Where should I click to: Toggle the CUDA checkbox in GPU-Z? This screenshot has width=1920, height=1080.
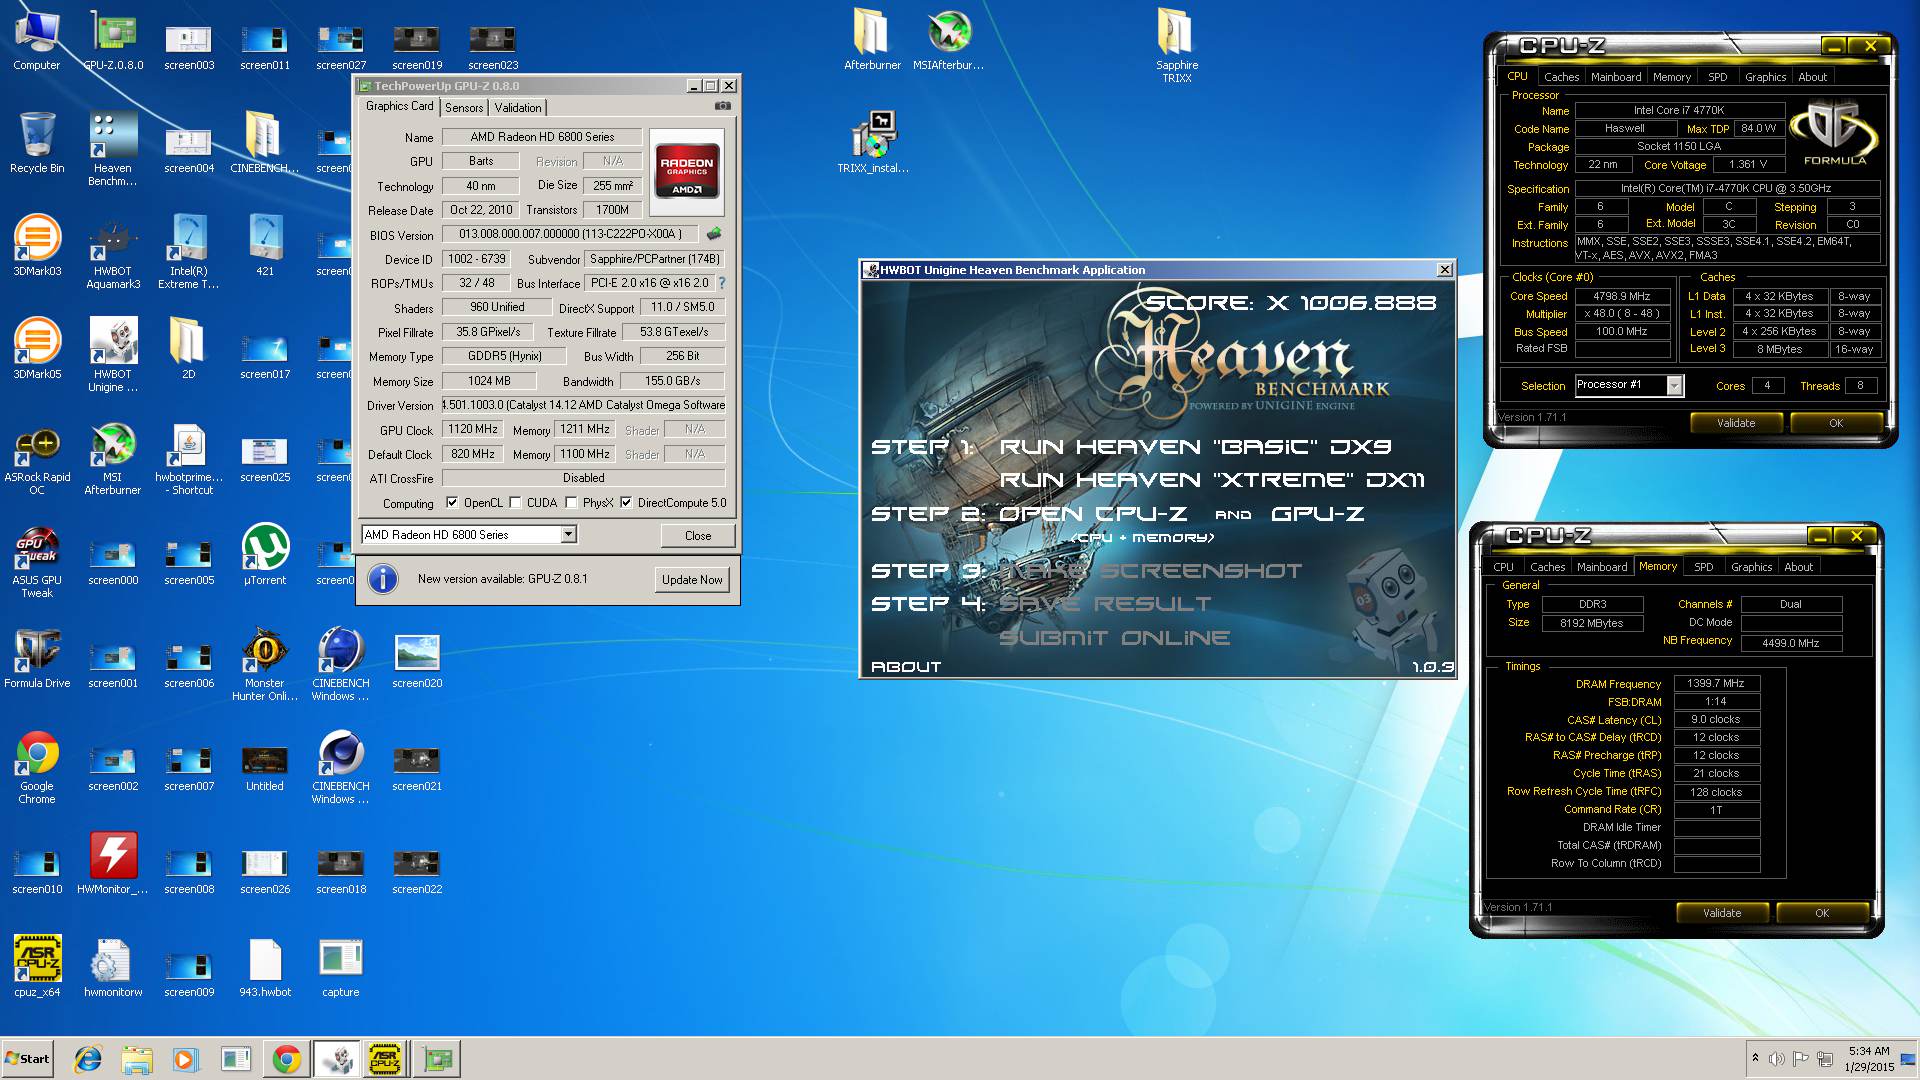(515, 503)
